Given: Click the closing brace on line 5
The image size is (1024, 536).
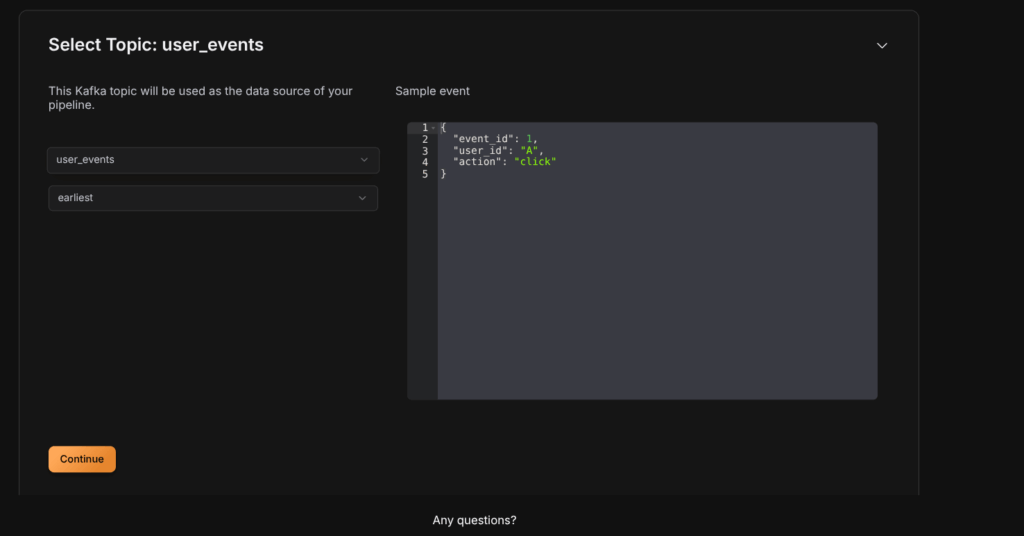Looking at the screenshot, I should click(x=443, y=174).
